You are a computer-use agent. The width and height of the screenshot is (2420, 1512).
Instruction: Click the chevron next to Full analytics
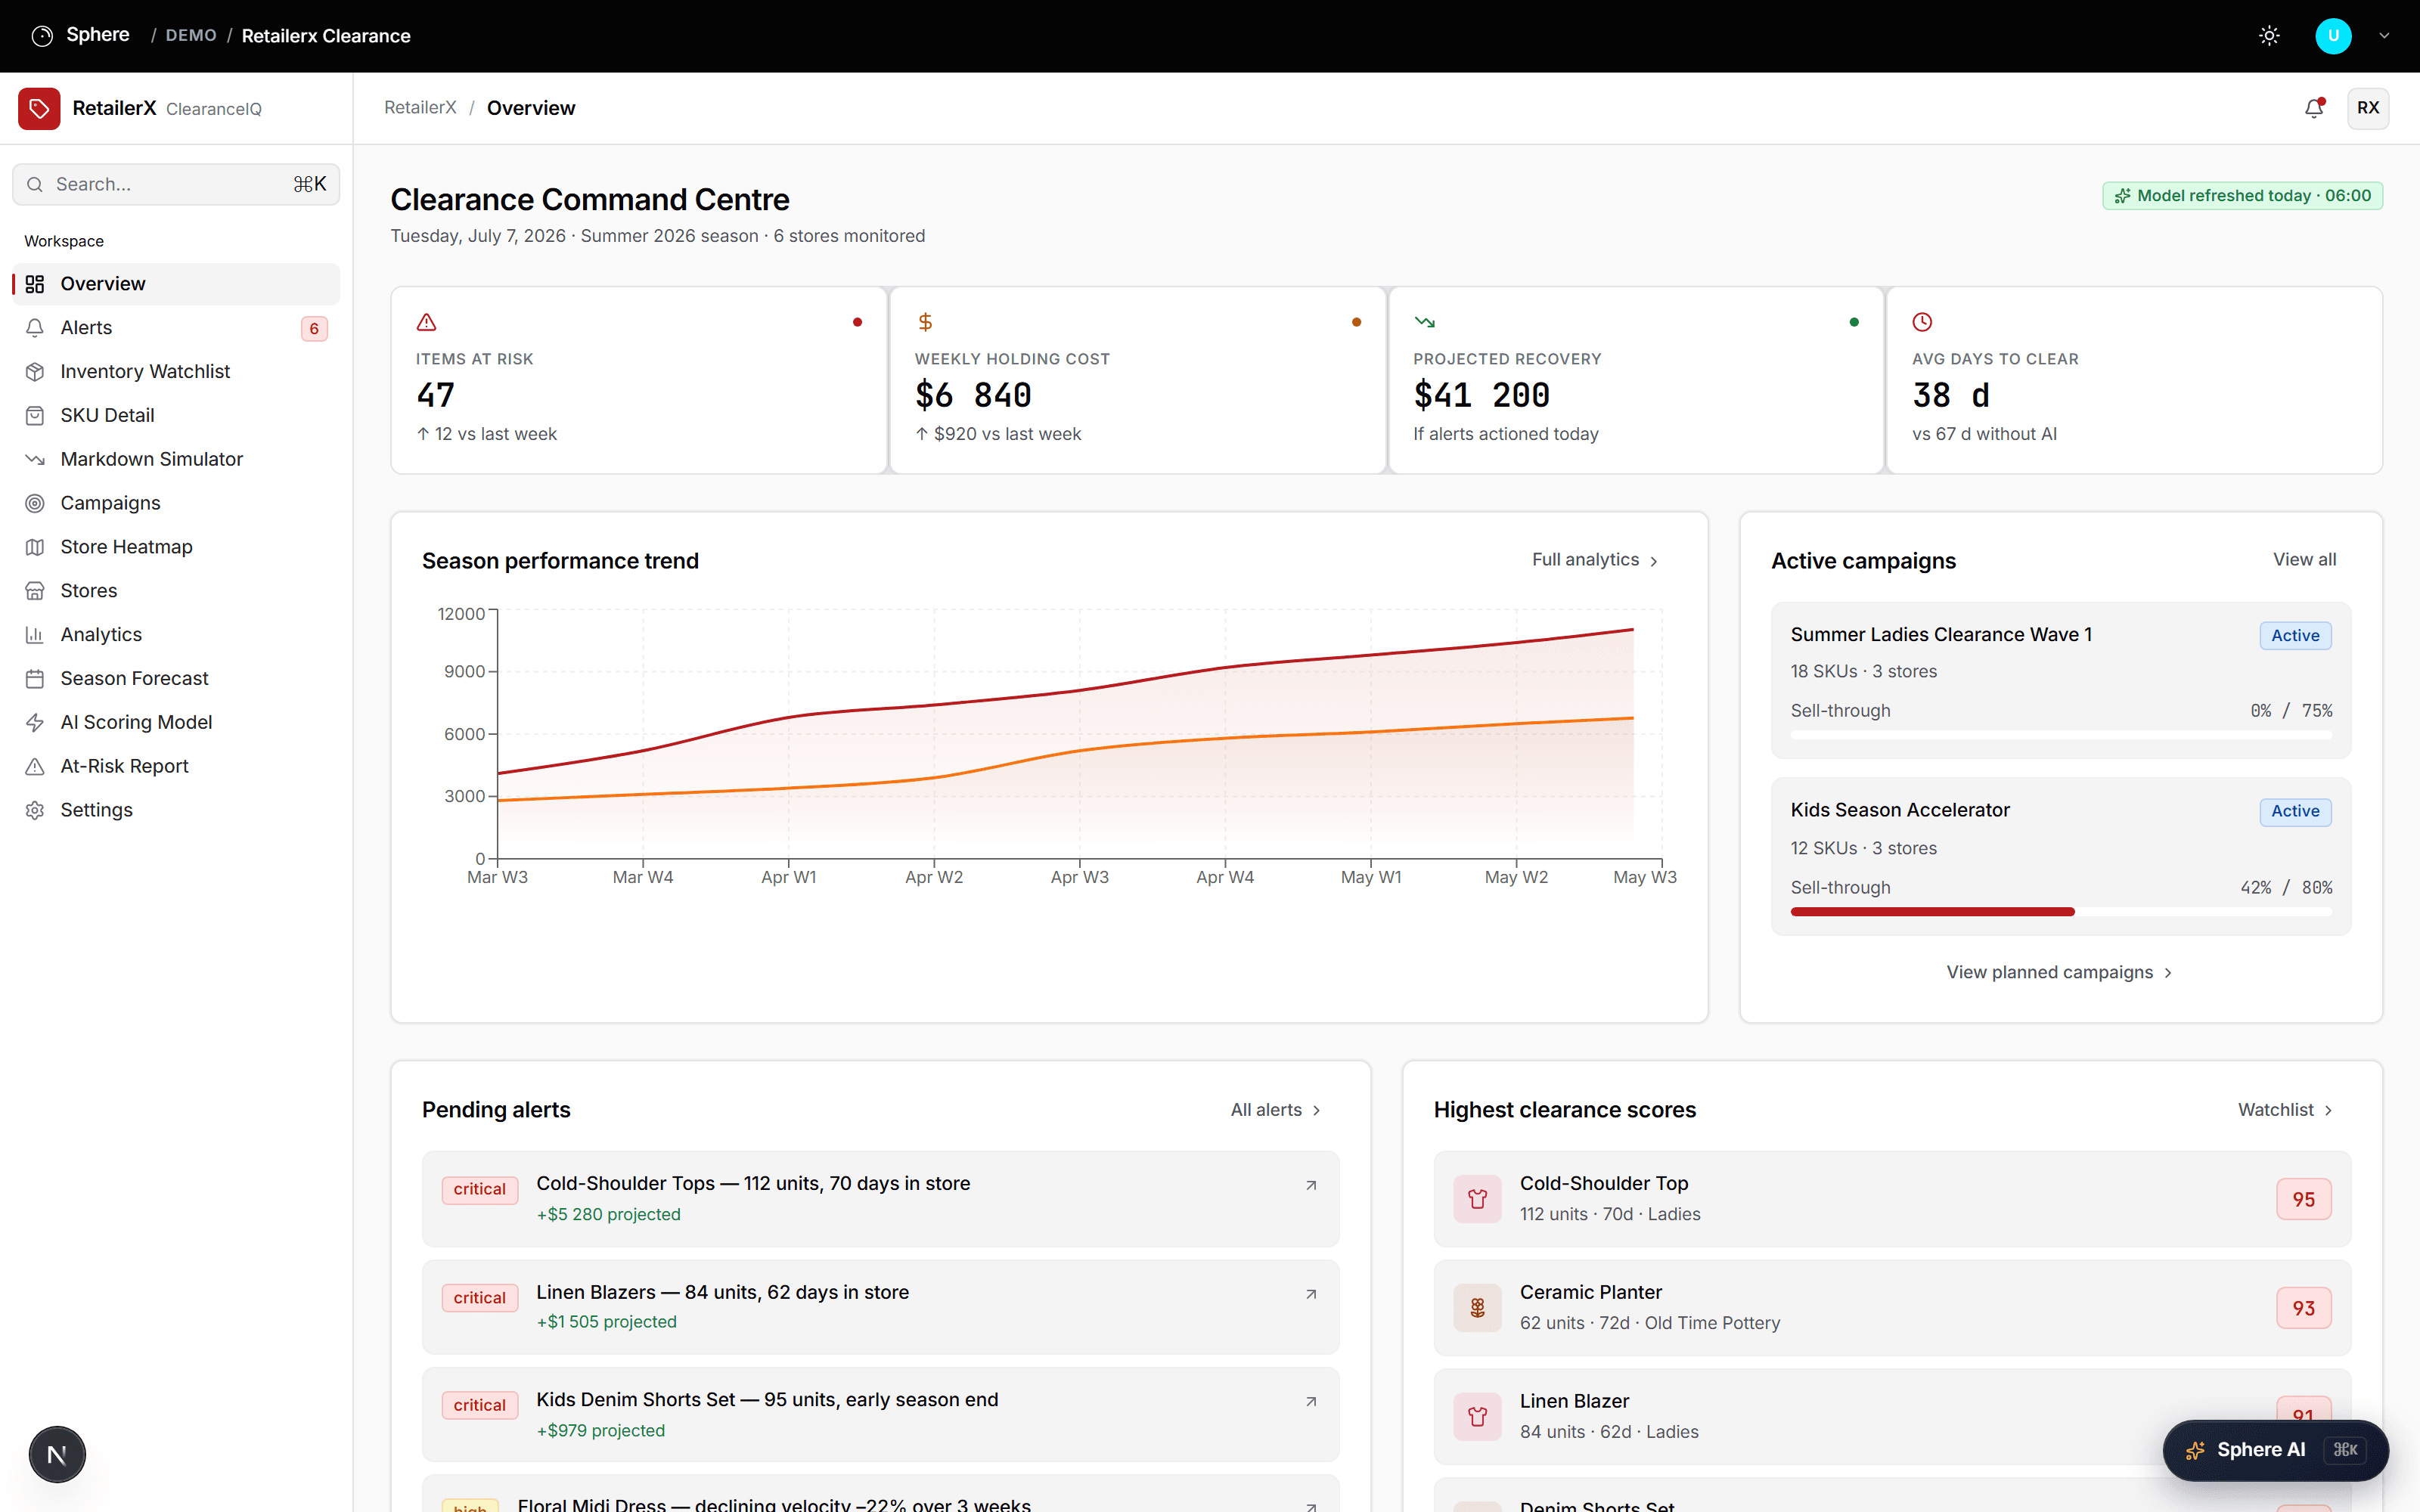click(1654, 561)
